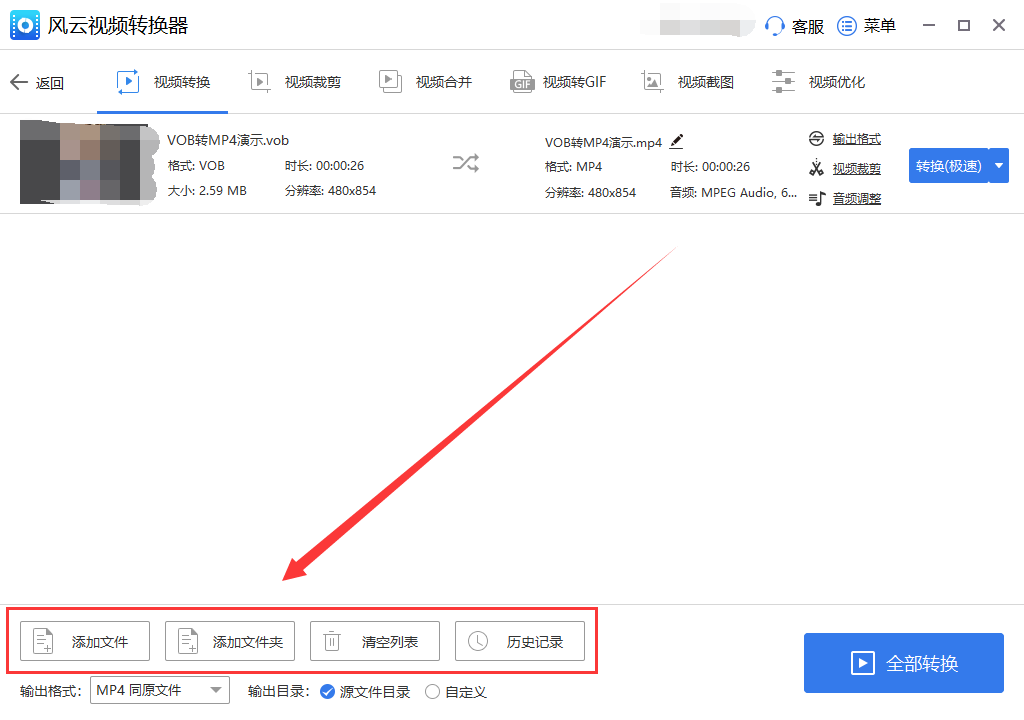The height and width of the screenshot is (720, 1024).
Task: Open 输出格式 output format settings
Action: pos(855,139)
